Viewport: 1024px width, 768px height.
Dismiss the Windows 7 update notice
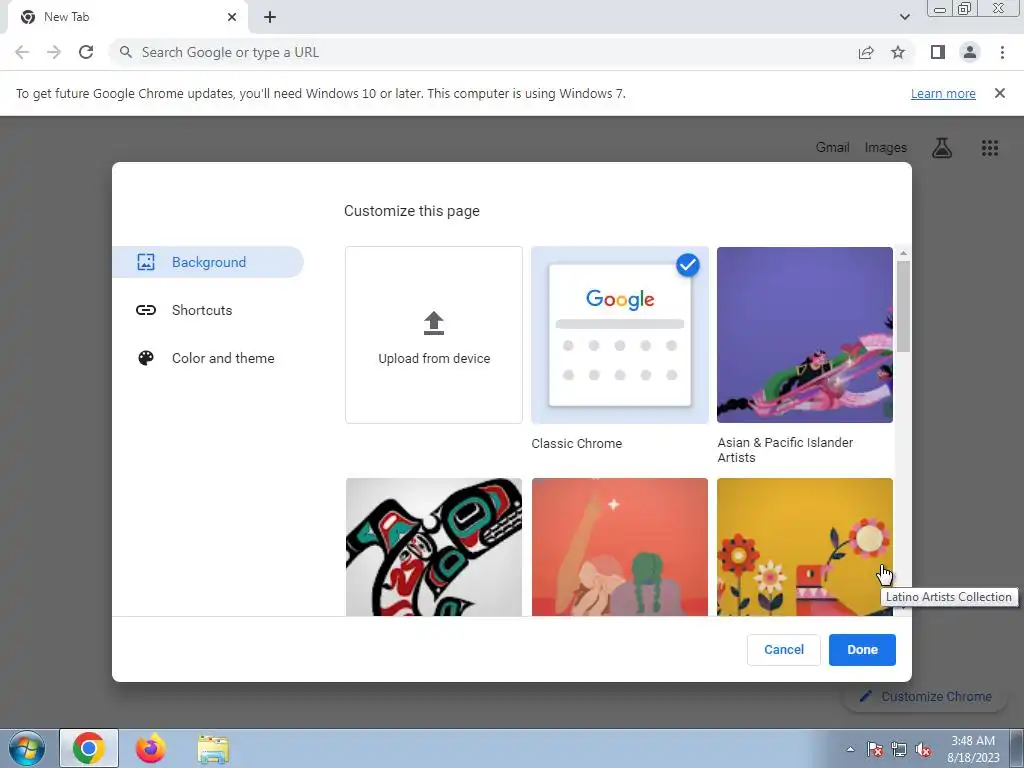point(1000,93)
